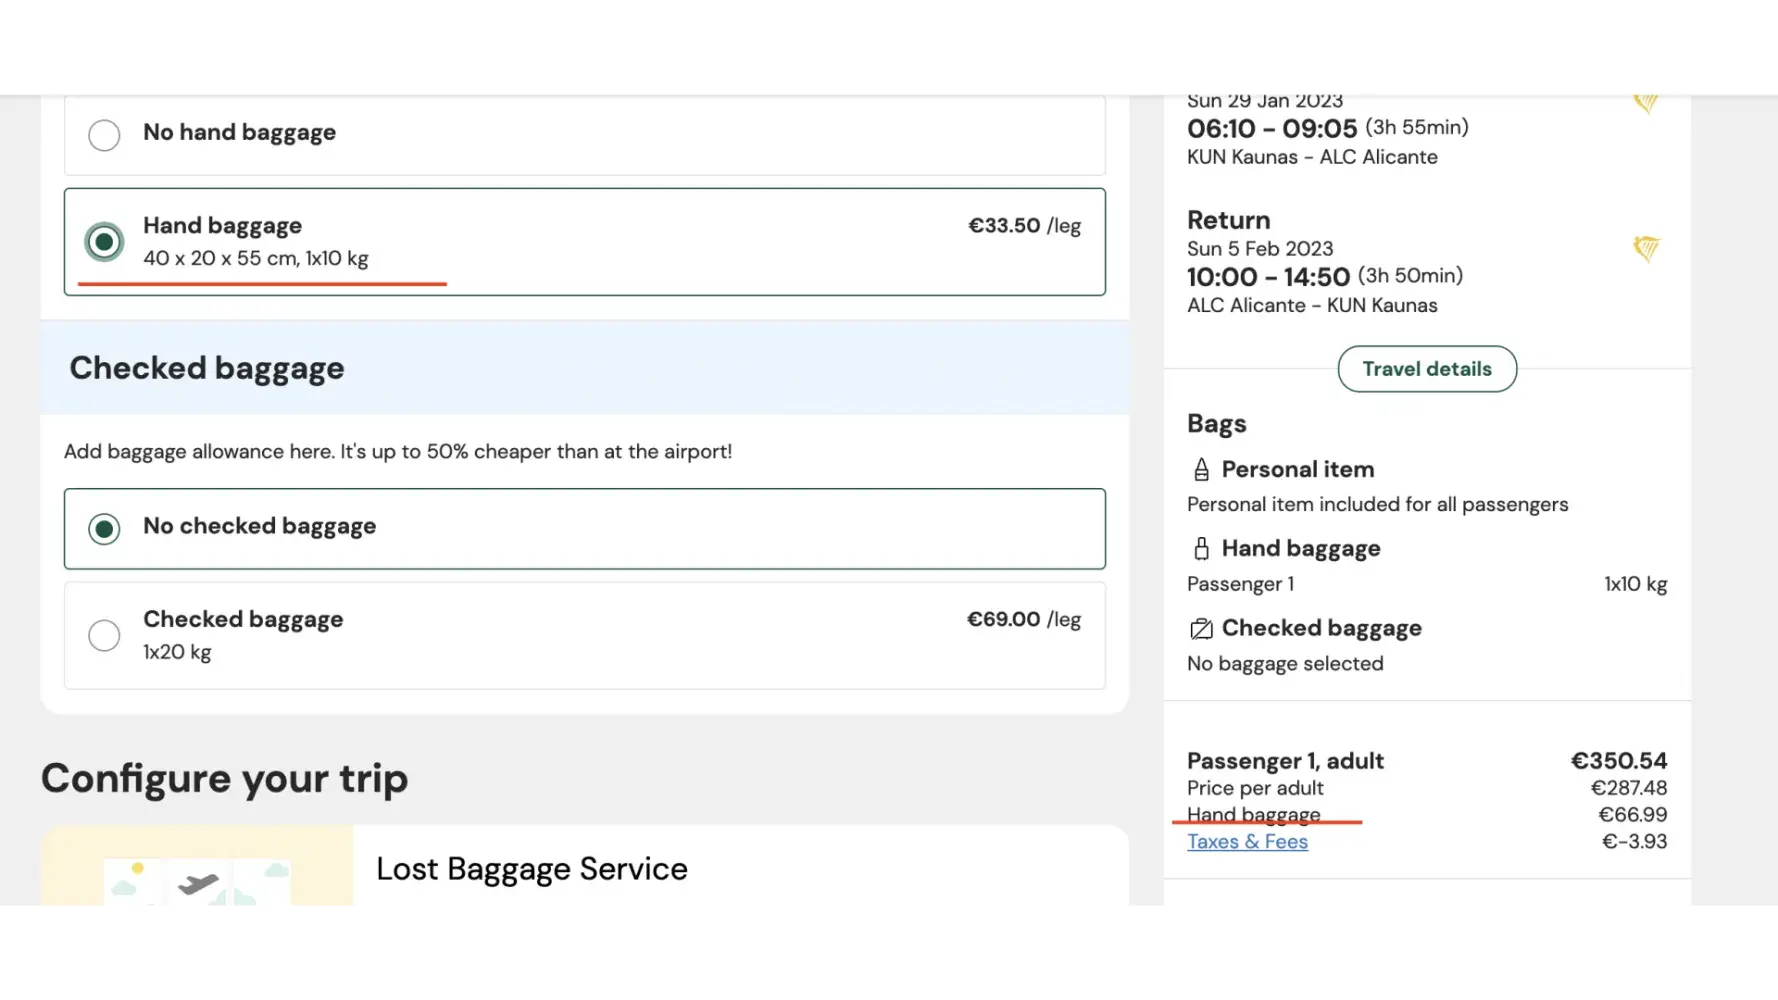
Task: Open the Taxes & Fees link
Action: point(1247,842)
